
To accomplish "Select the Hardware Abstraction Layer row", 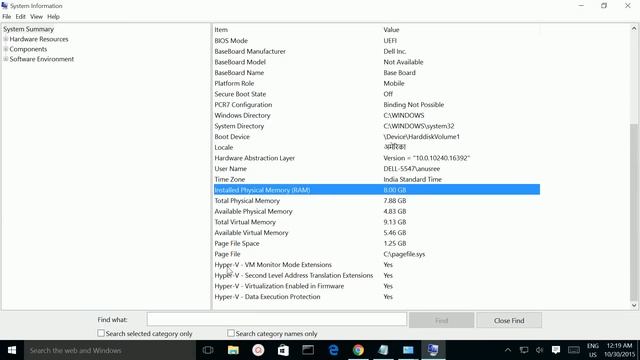I will pyautogui.click(x=377, y=158).
